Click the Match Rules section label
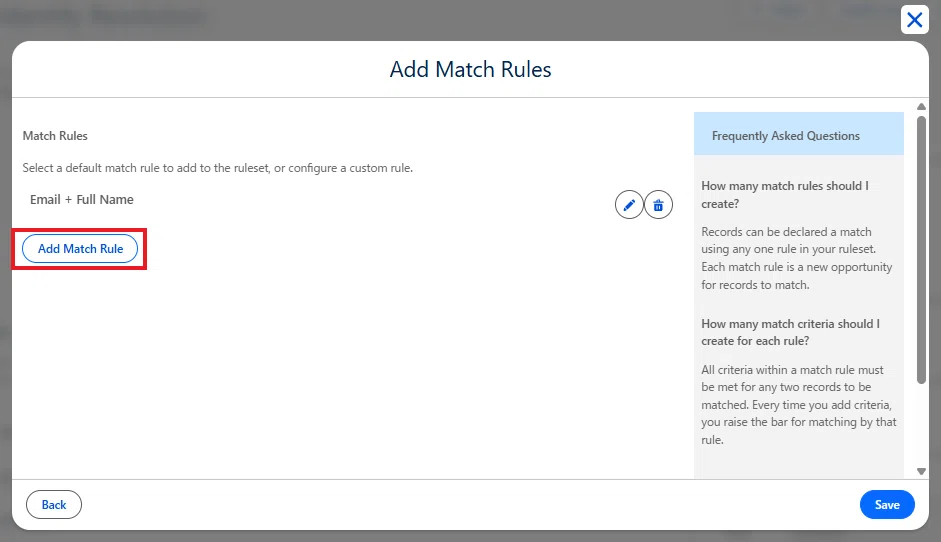Image resolution: width=941 pixels, height=542 pixels. pos(55,136)
